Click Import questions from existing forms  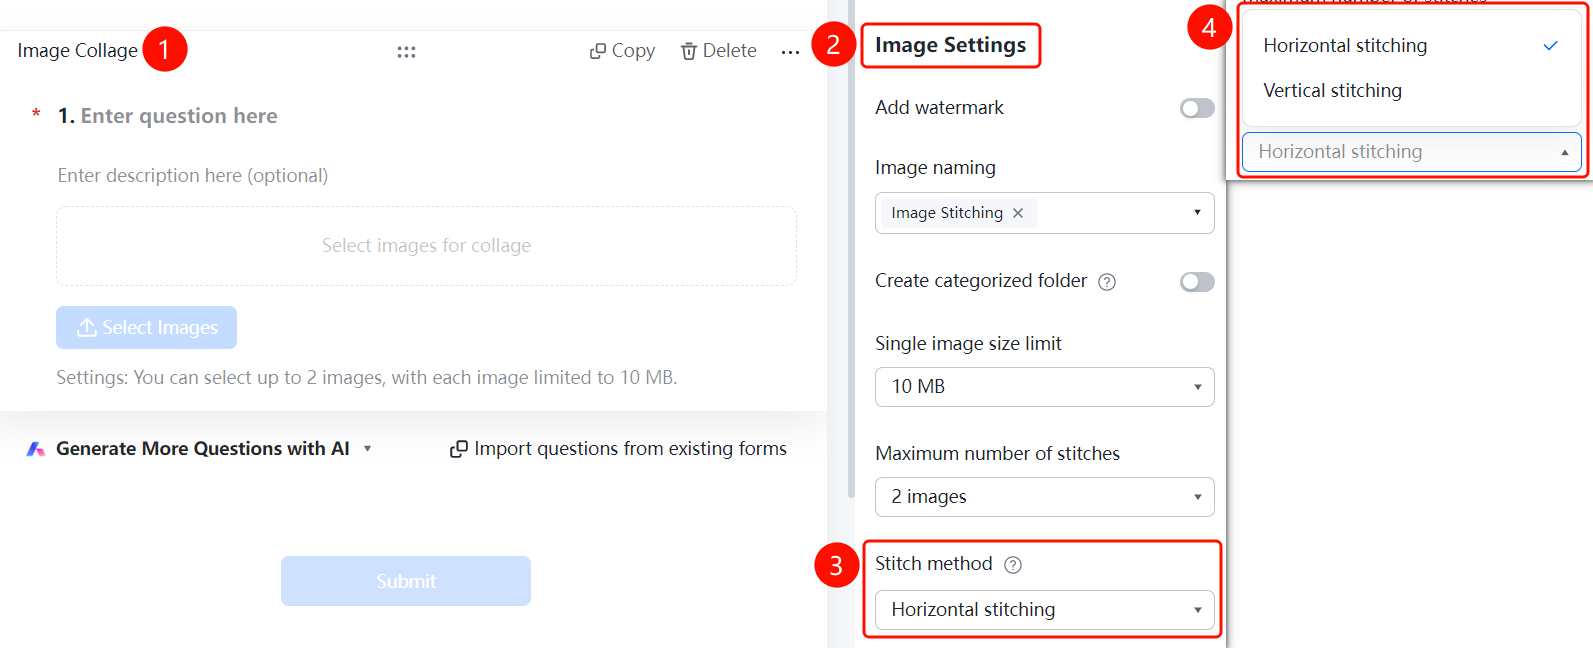coord(630,449)
